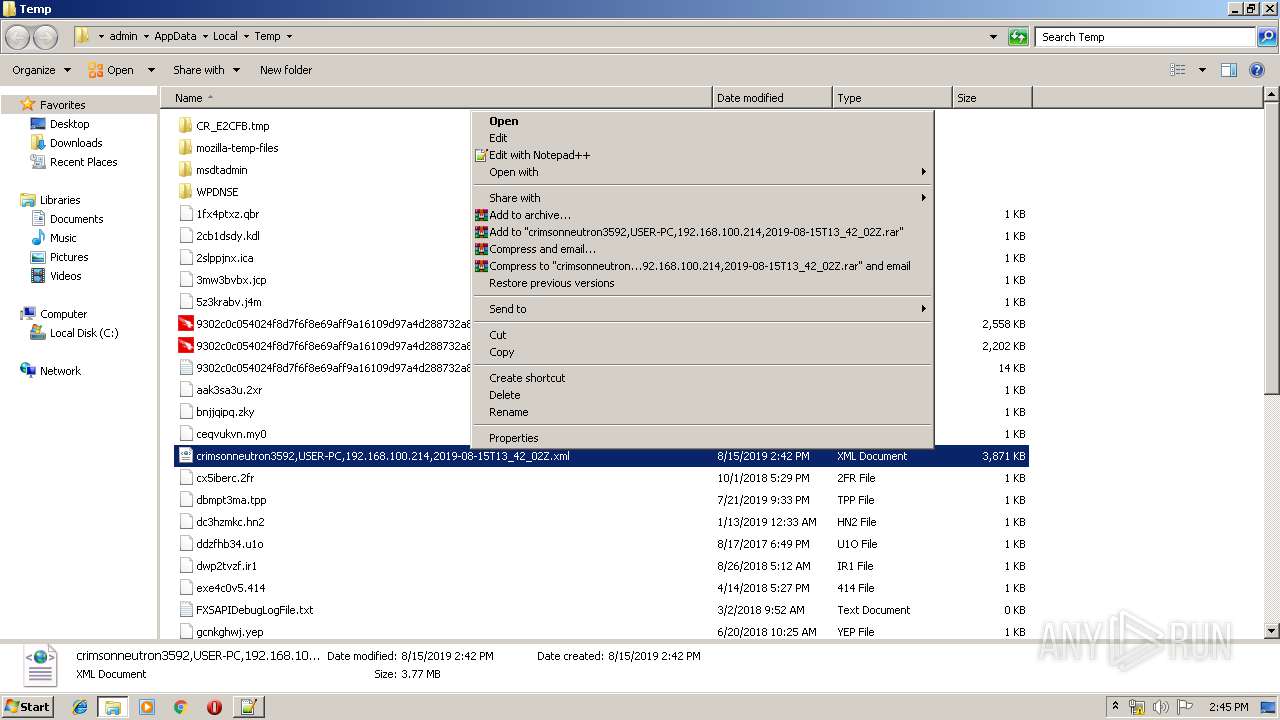This screenshot has width=1280, height=720.
Task: Select Create shortcut in context menu
Action: 702,378
